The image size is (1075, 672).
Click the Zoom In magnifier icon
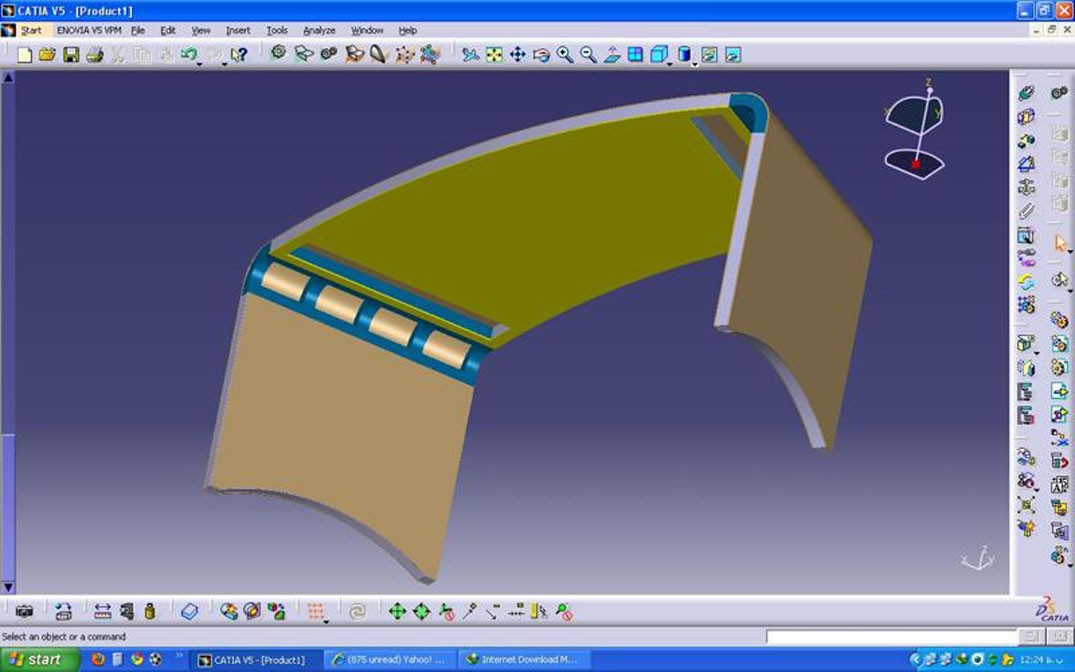tap(565, 55)
